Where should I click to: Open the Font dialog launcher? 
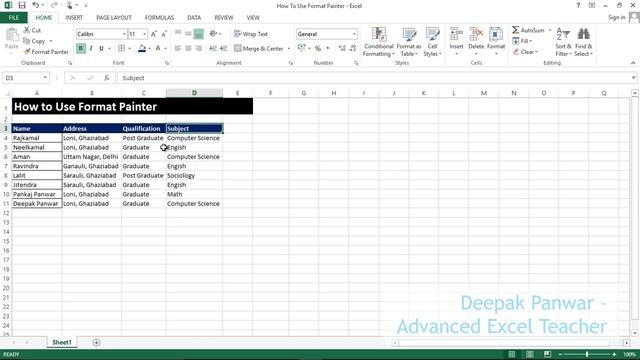coord(167,63)
